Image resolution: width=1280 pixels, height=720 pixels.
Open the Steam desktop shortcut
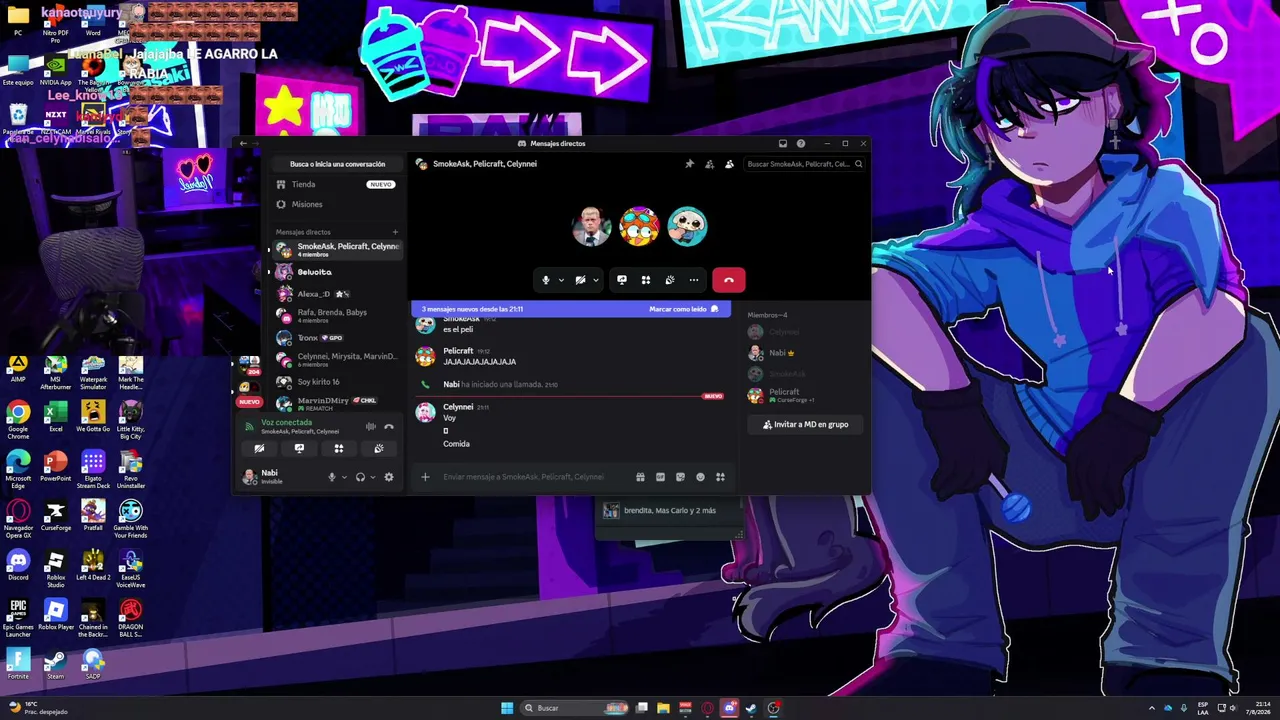pyautogui.click(x=56, y=664)
